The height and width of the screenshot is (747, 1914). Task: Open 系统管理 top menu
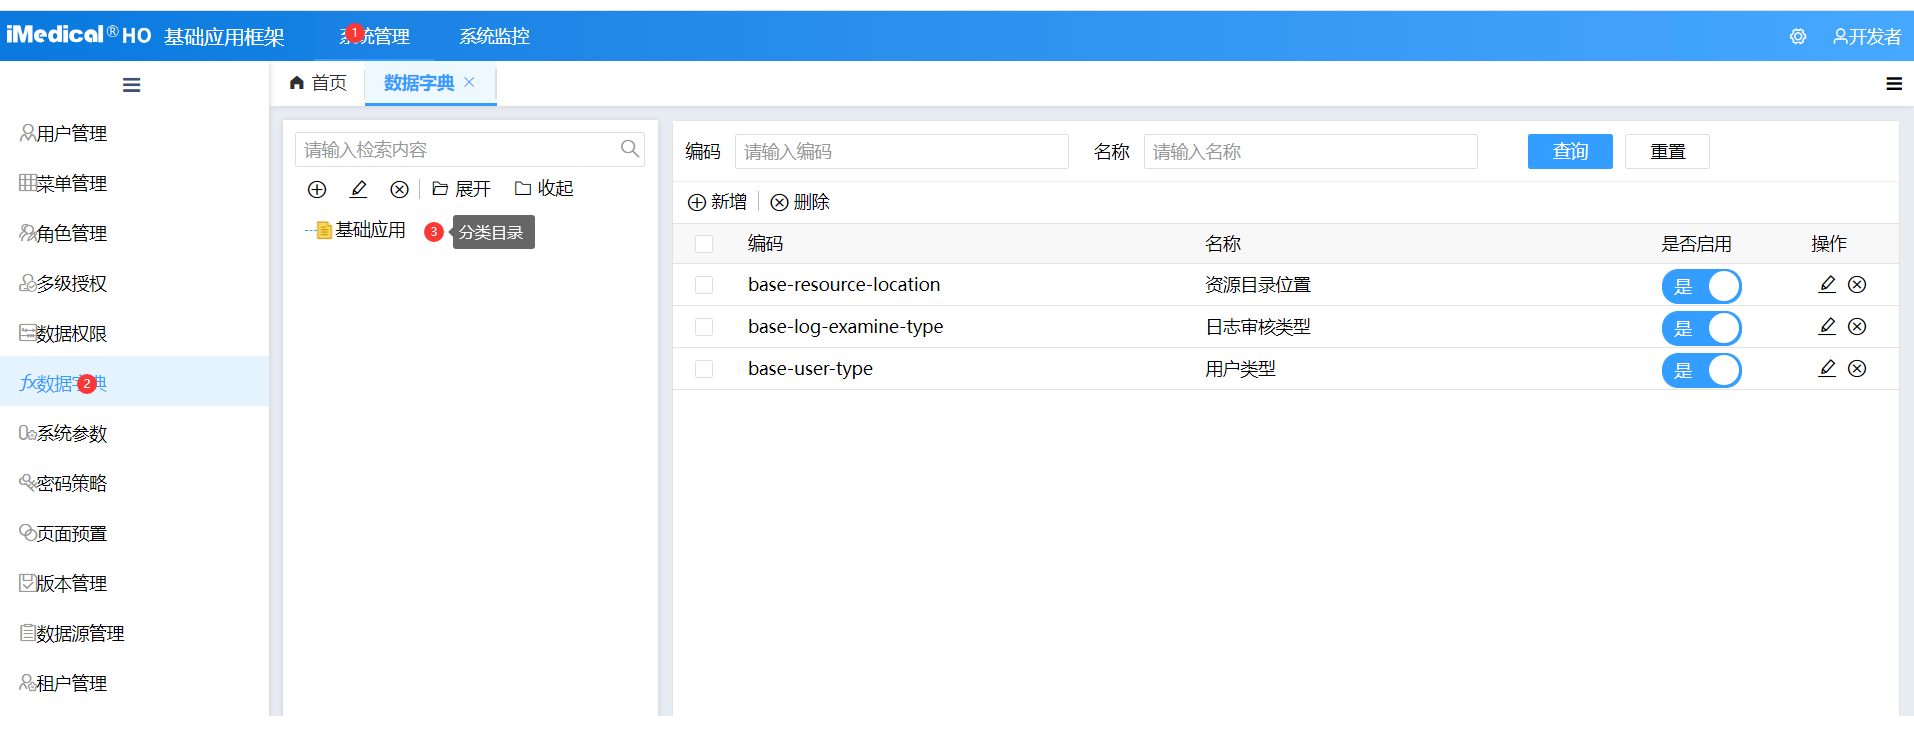[x=375, y=37]
